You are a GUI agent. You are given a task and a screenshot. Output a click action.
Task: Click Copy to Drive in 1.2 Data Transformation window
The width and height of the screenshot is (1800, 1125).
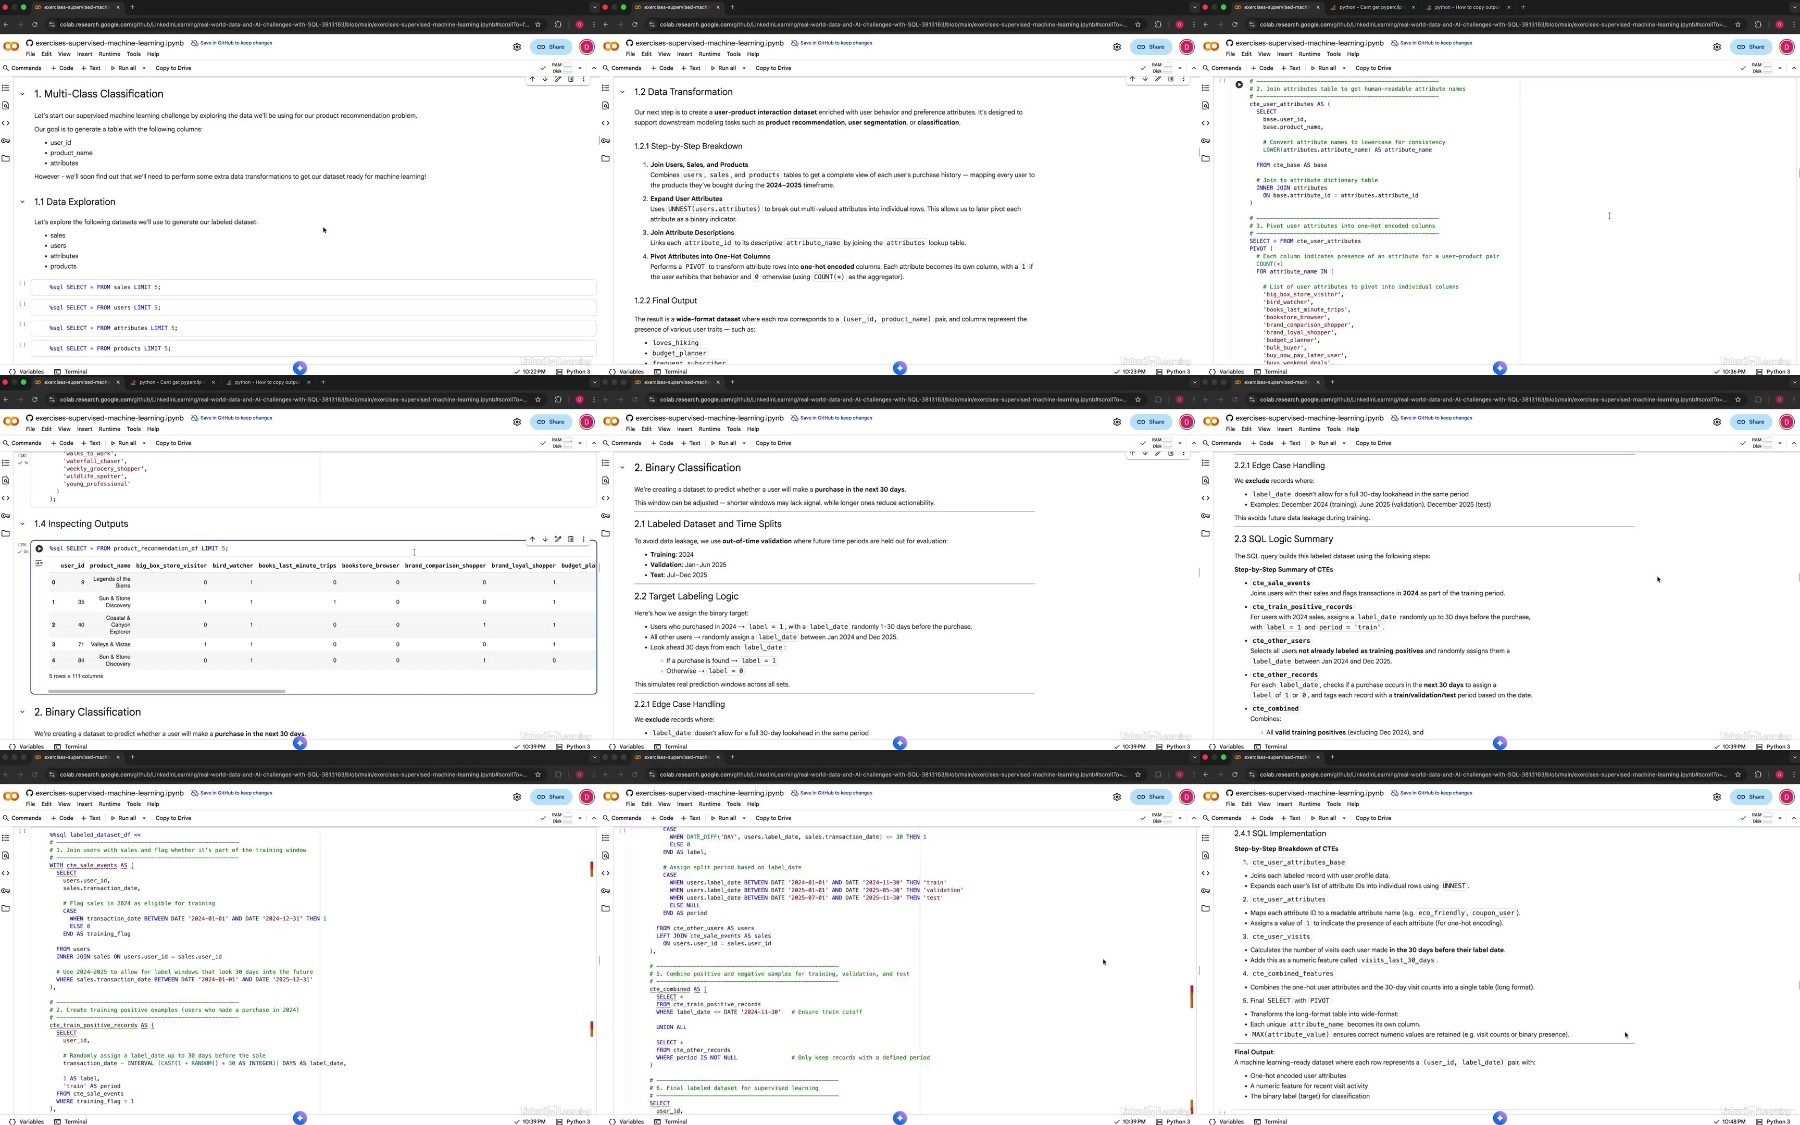[x=773, y=68]
